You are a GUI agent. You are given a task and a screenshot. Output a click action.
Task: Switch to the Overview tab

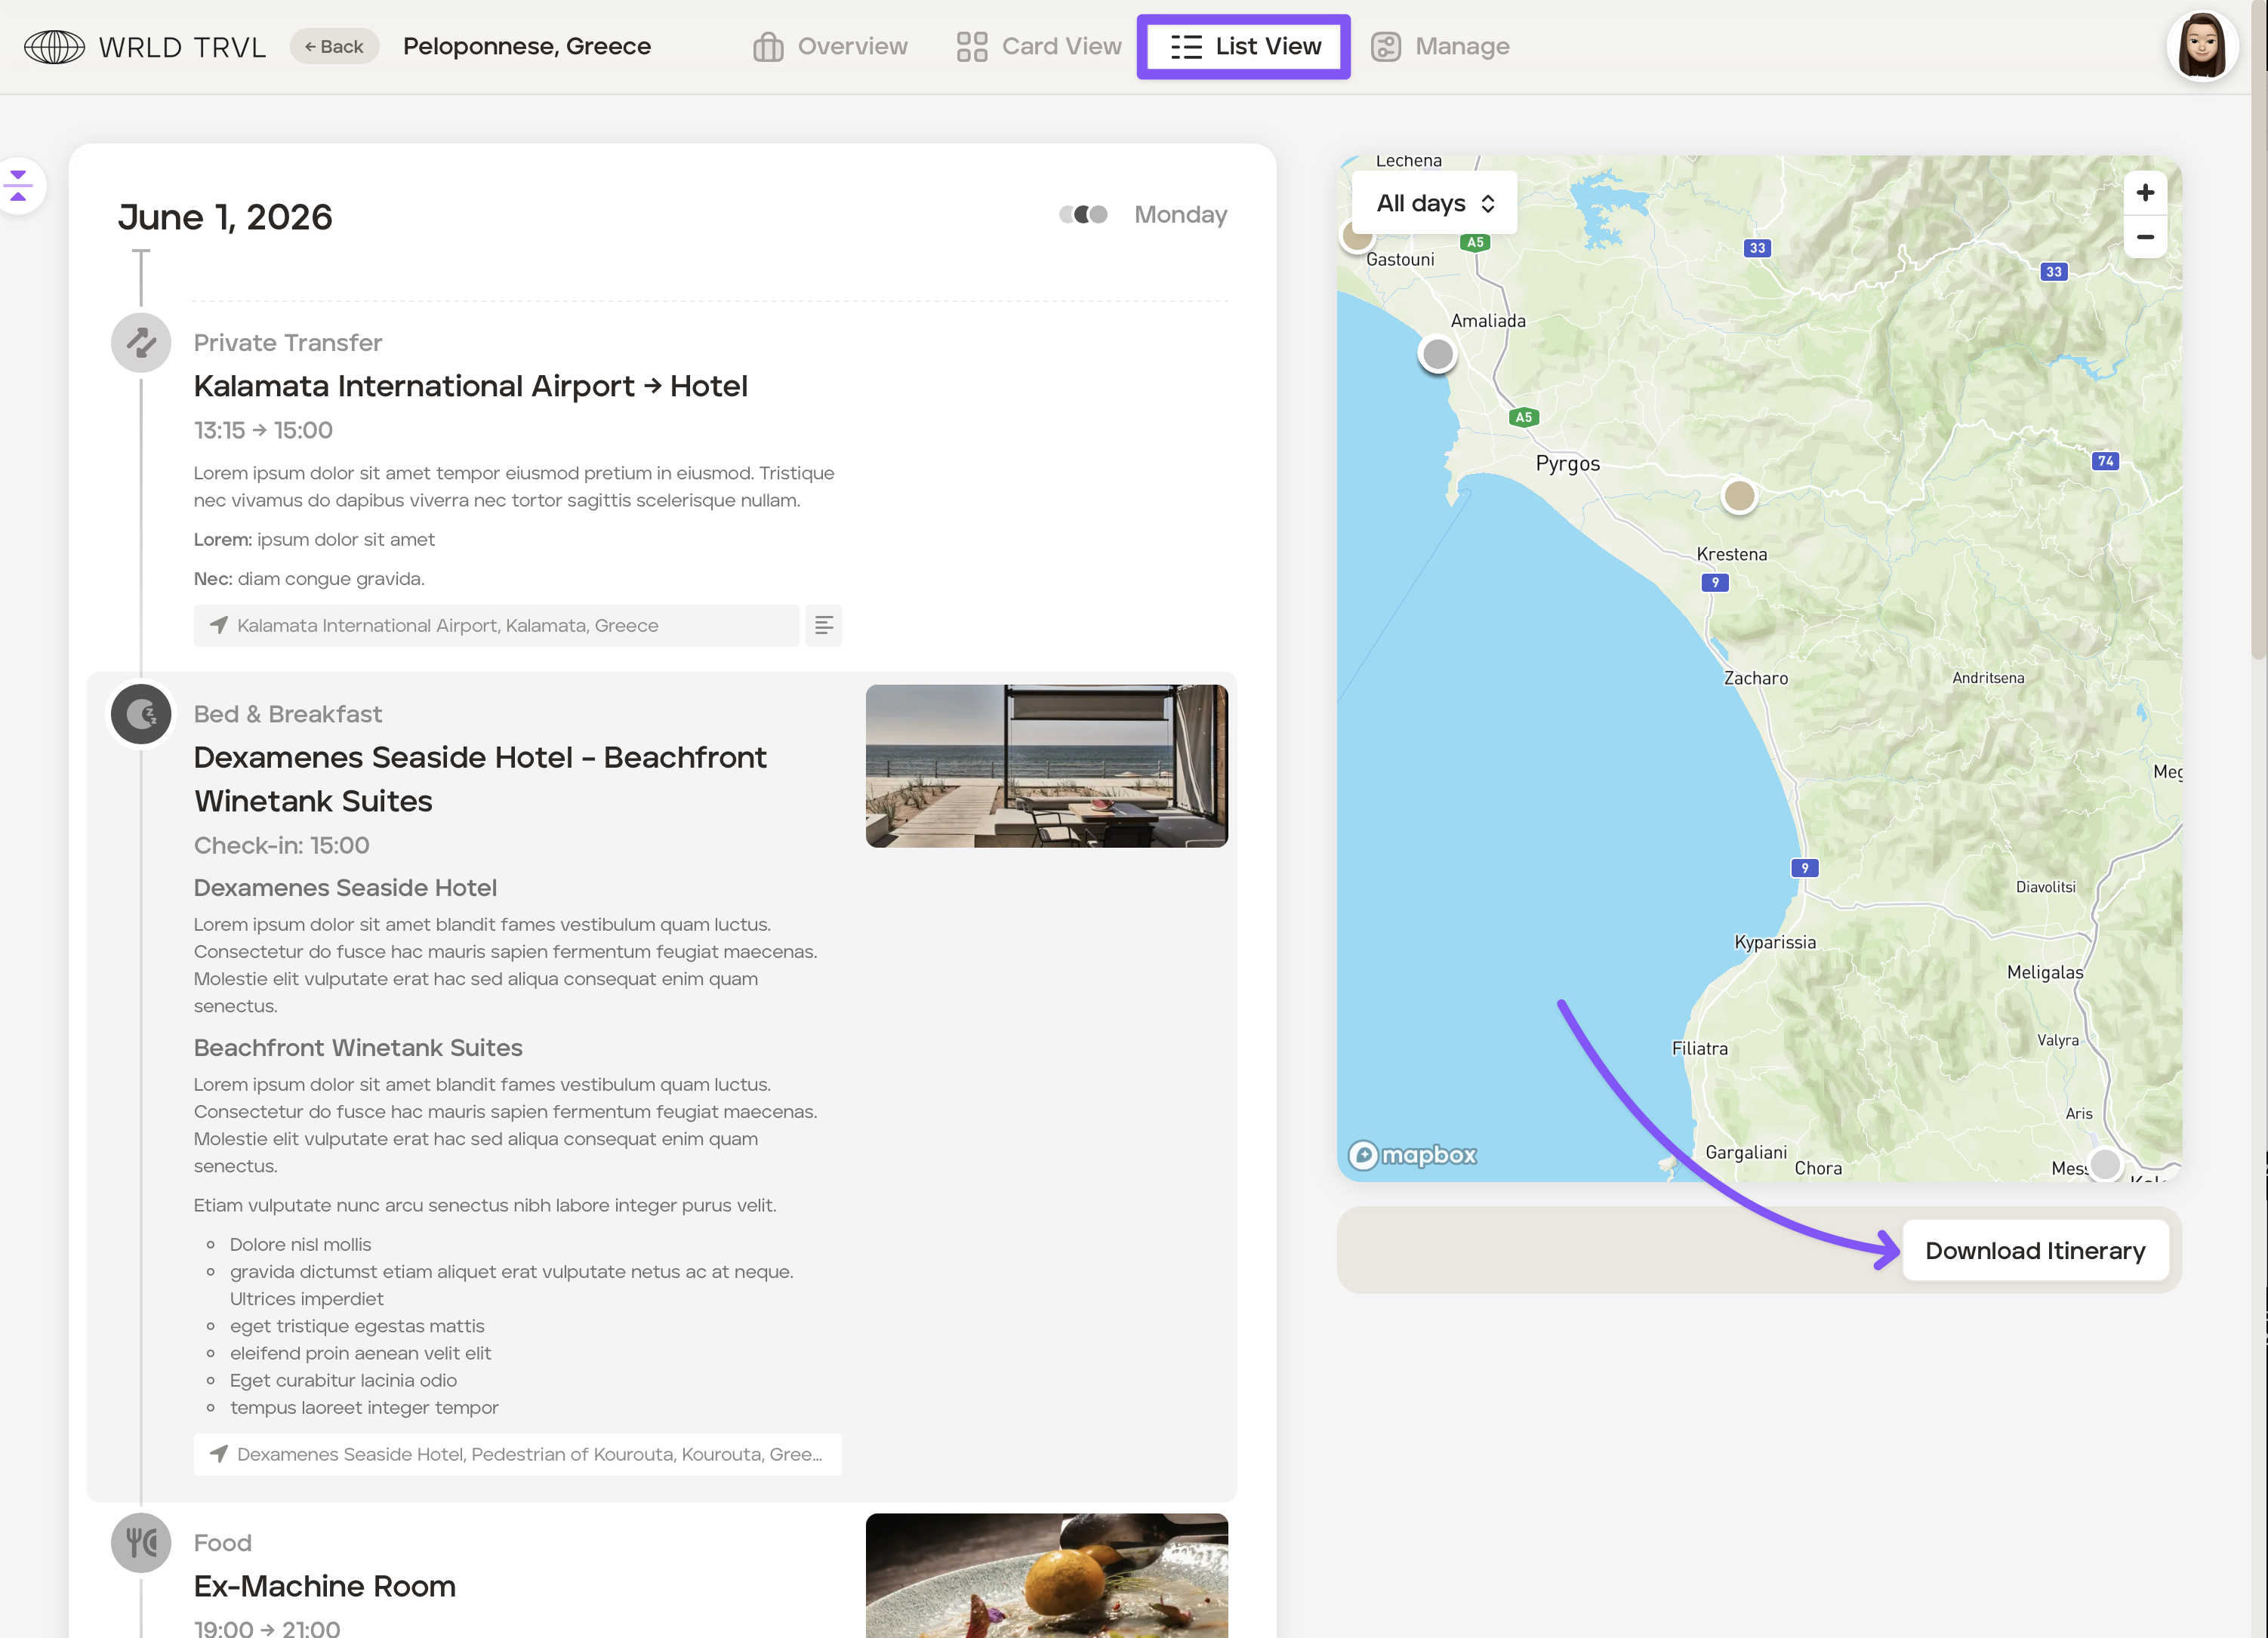(830, 47)
